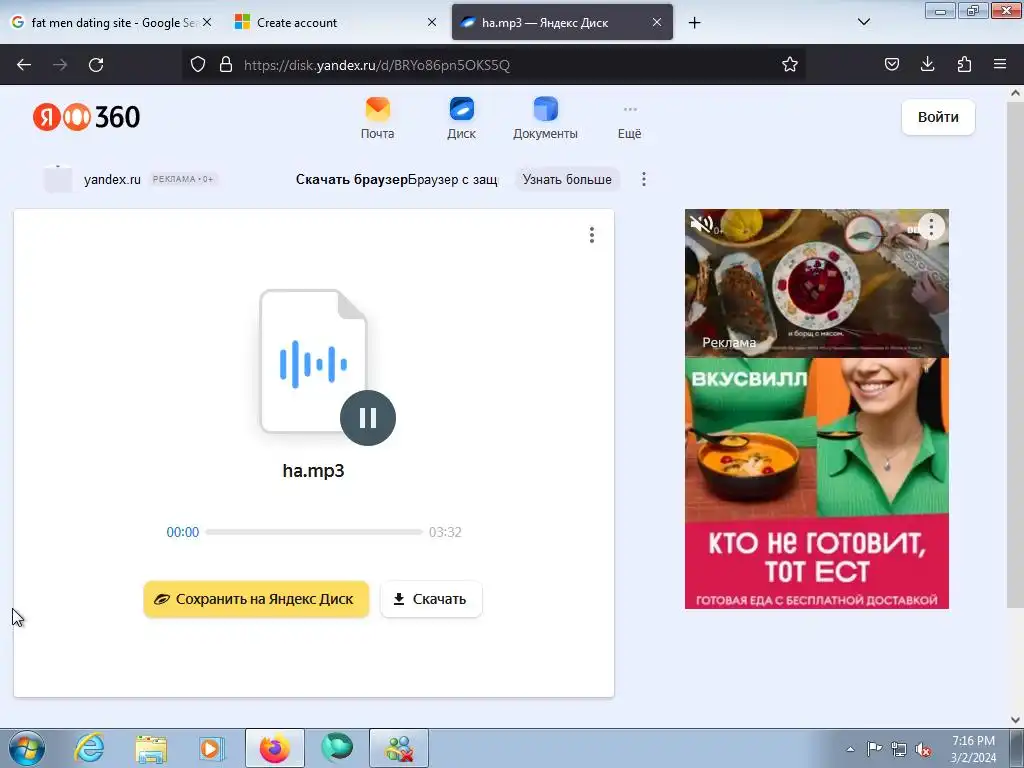Open the green globe app in taskbar

tap(337, 748)
